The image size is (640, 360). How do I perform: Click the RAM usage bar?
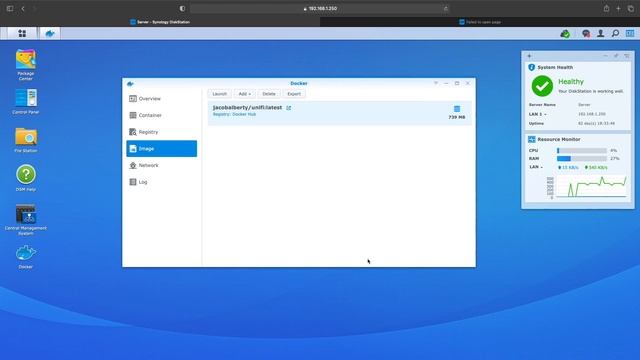click(582, 158)
